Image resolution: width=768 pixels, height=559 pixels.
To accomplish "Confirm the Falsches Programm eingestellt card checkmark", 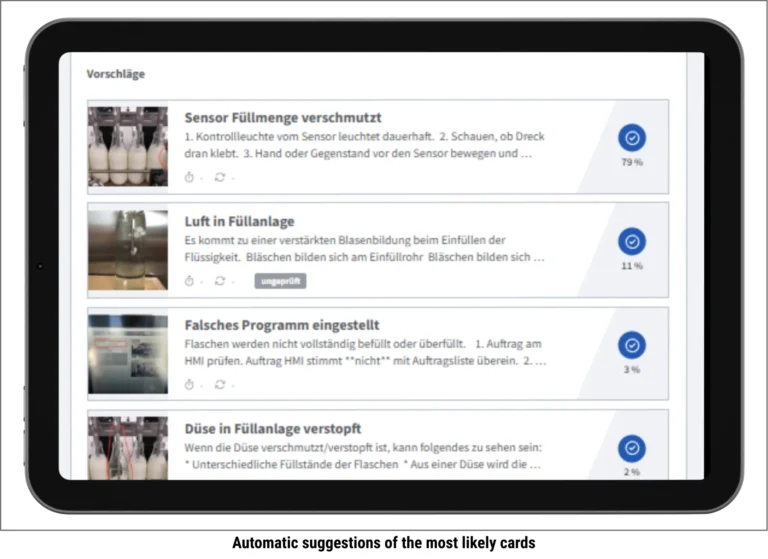I will click(x=631, y=345).
